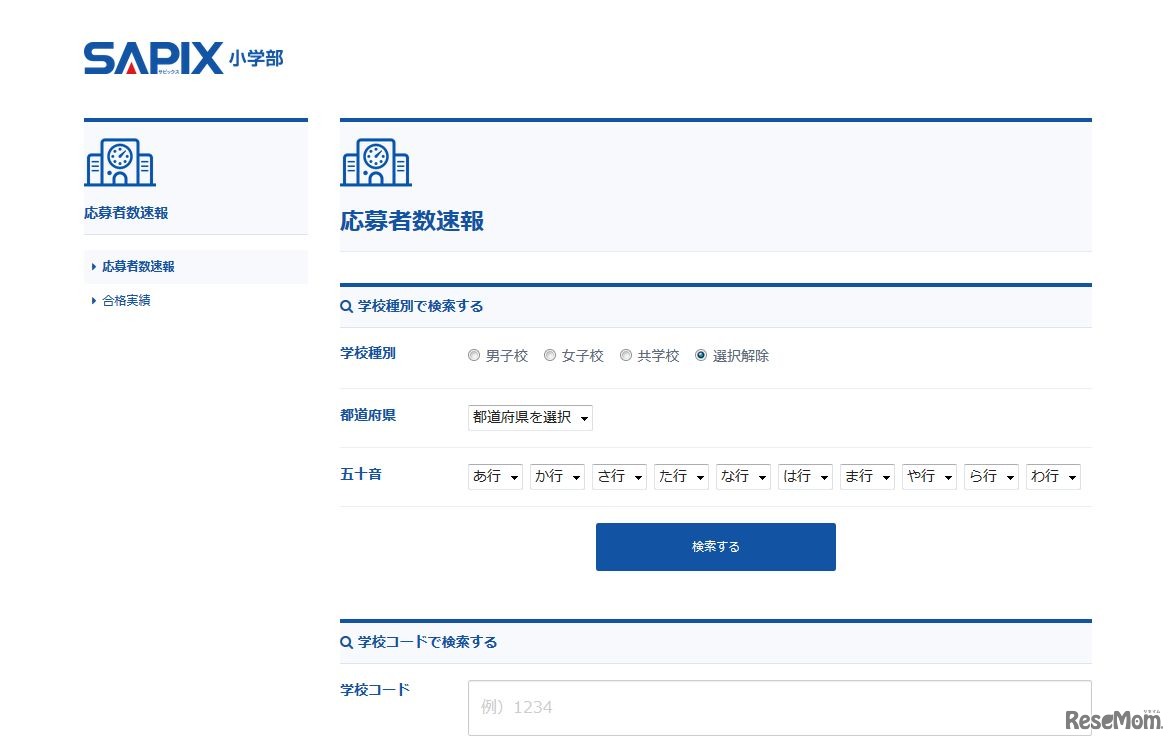Open the わ行 dropdown
Image resolution: width=1176 pixels, height=743 pixels.
pyautogui.click(x=1053, y=477)
